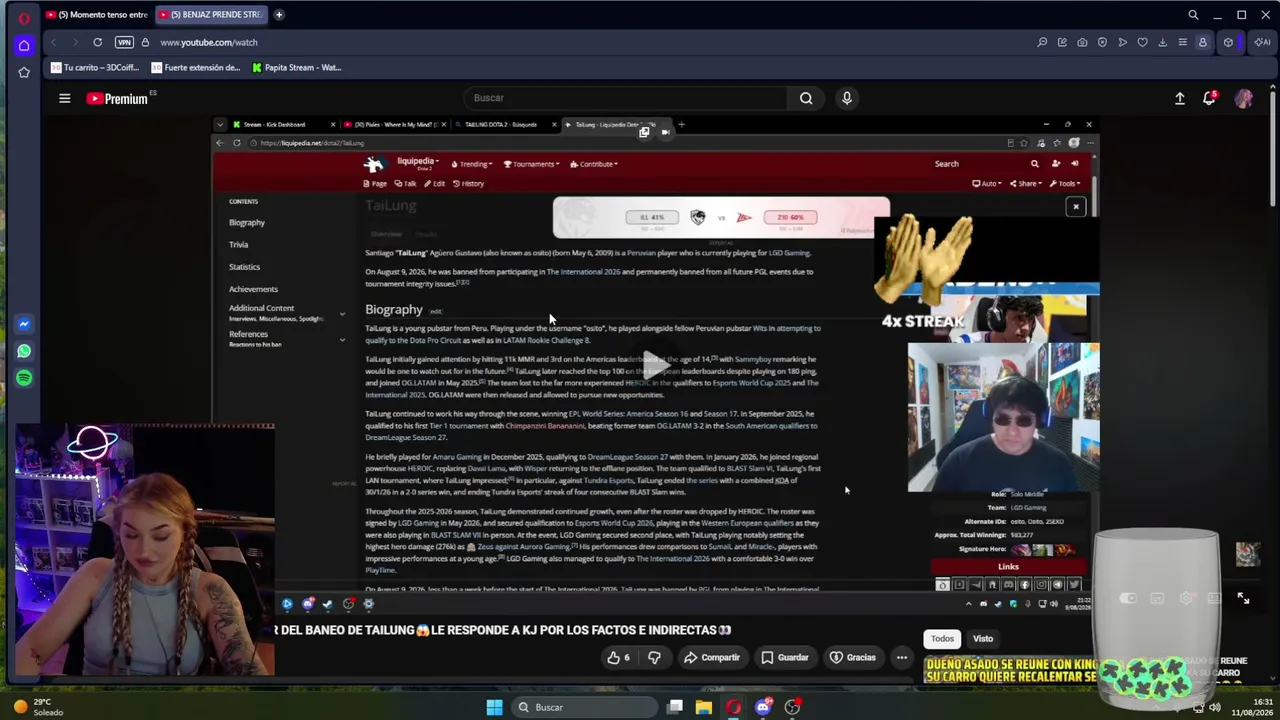Viewport: 1280px width, 720px height.
Task: Open YouTube notifications bell
Action: point(1209,98)
